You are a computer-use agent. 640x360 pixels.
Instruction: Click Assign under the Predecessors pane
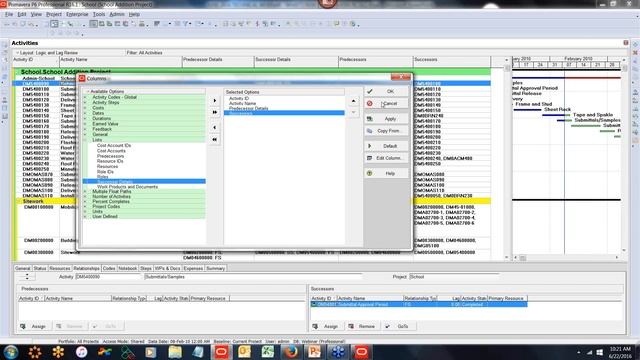pyautogui.click(x=34, y=327)
